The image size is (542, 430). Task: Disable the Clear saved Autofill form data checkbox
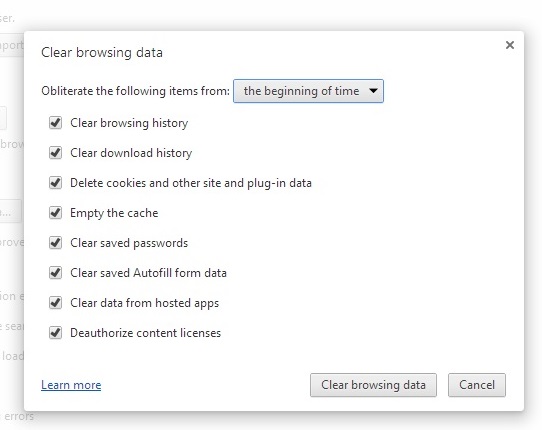[55, 273]
